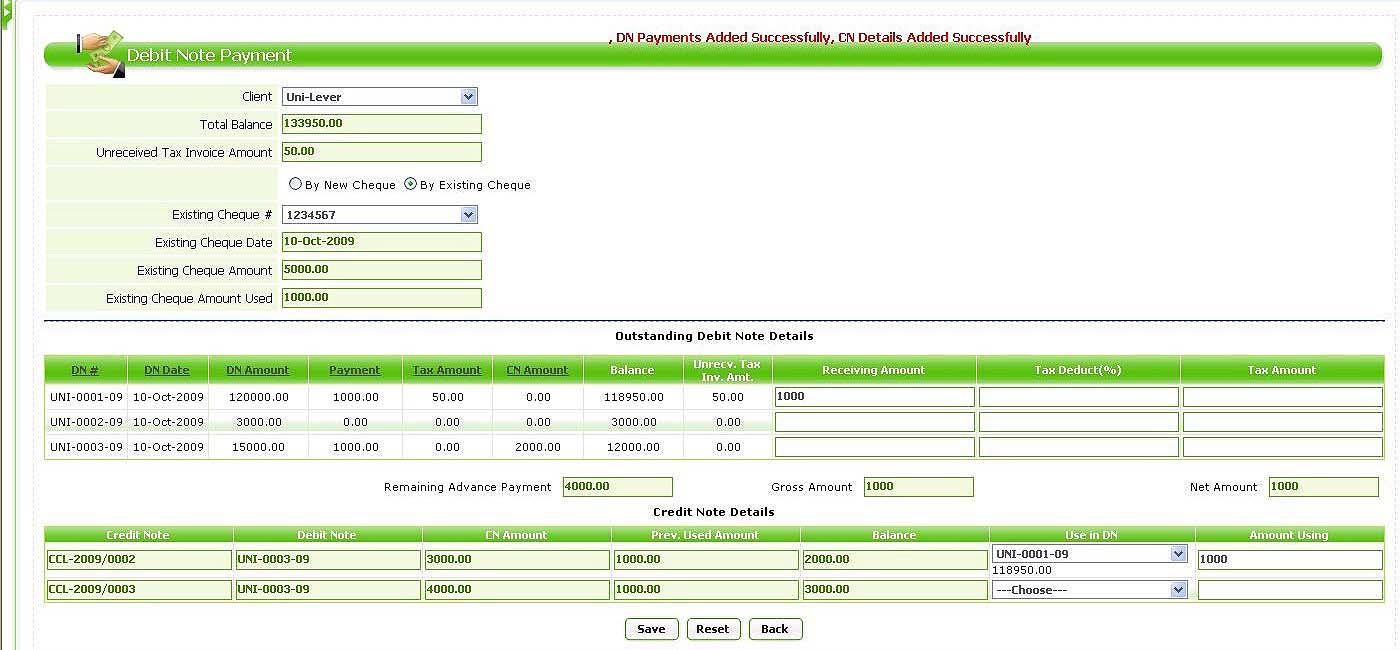The image size is (1400, 650).
Task: Click Amount Using field for CCL-2009/0002
Action: [1291, 560]
